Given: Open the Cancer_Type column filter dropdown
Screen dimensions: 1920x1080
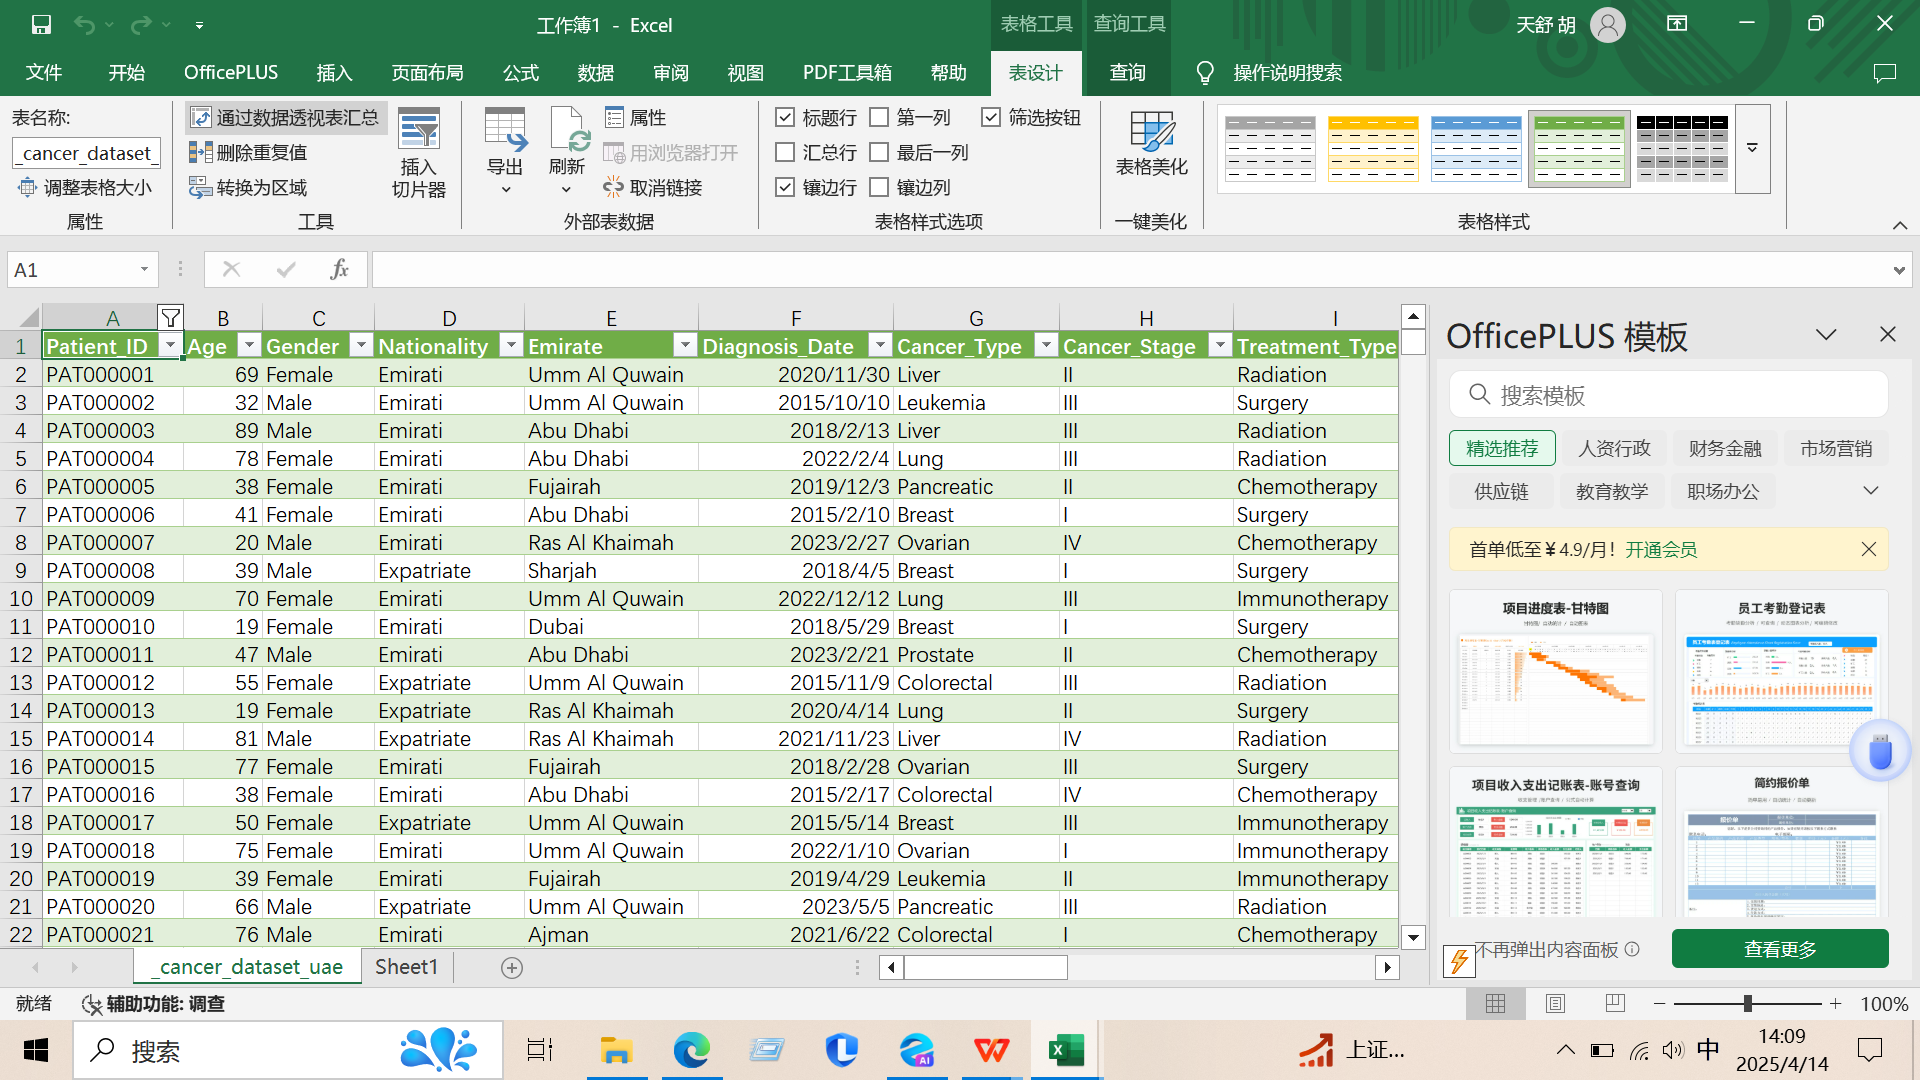Looking at the screenshot, I should pos(1046,345).
